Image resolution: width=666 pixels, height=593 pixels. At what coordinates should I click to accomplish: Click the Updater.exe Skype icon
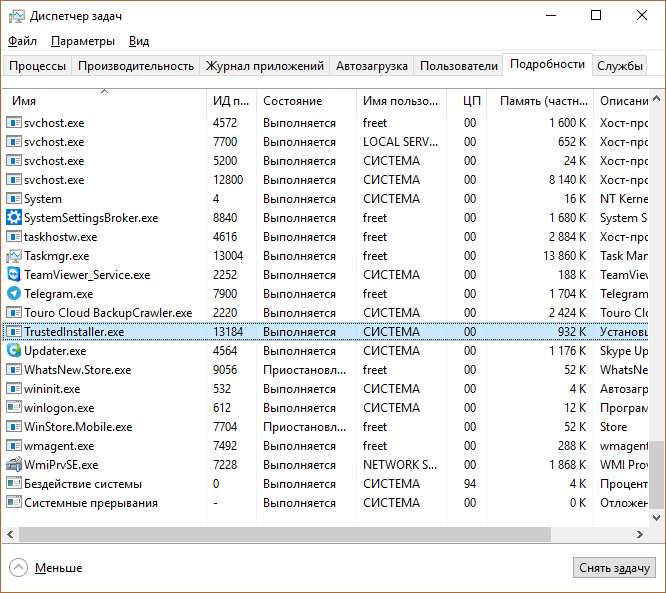(14, 351)
